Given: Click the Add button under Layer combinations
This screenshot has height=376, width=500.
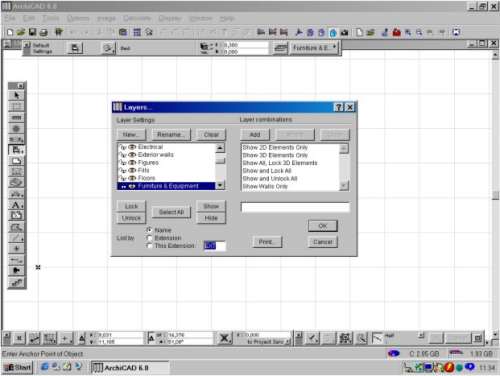Looking at the screenshot, I should coord(255,135).
